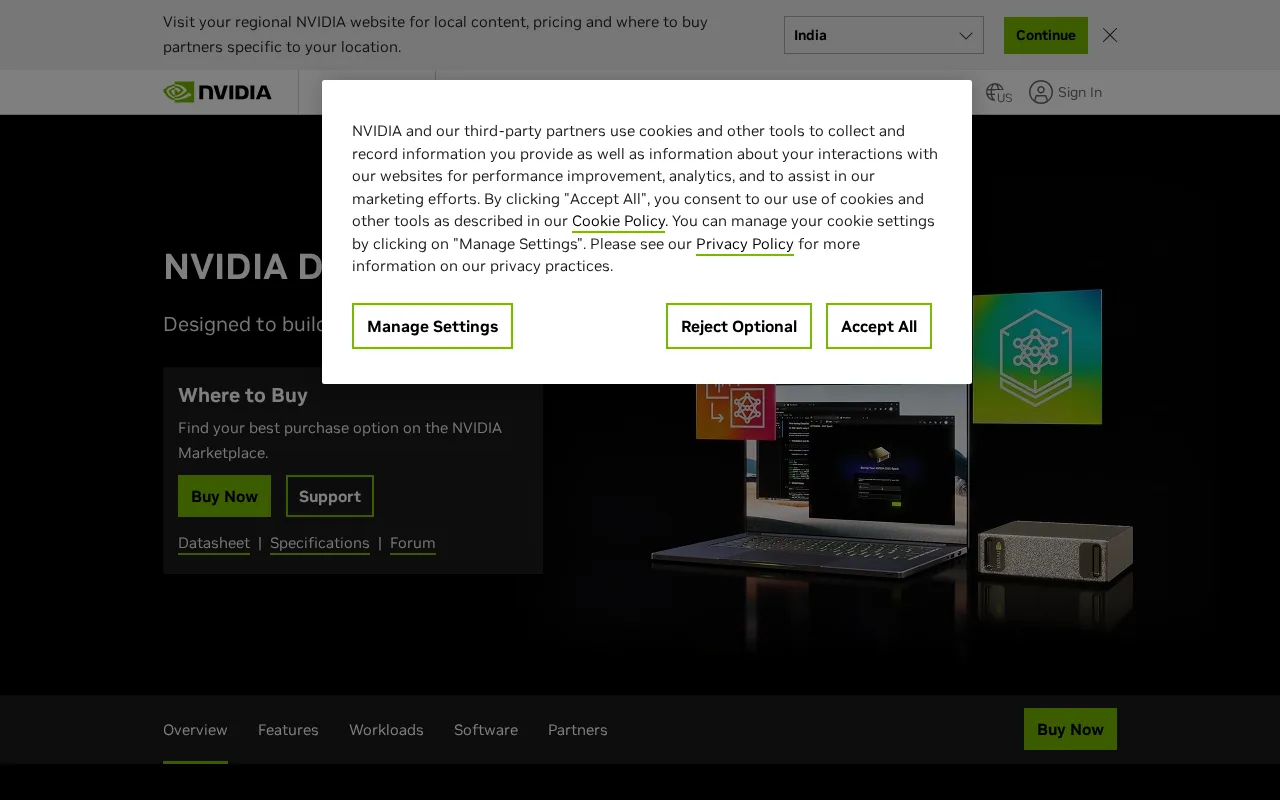Click Accept All cookies
This screenshot has width=1280, height=800.
(x=879, y=326)
